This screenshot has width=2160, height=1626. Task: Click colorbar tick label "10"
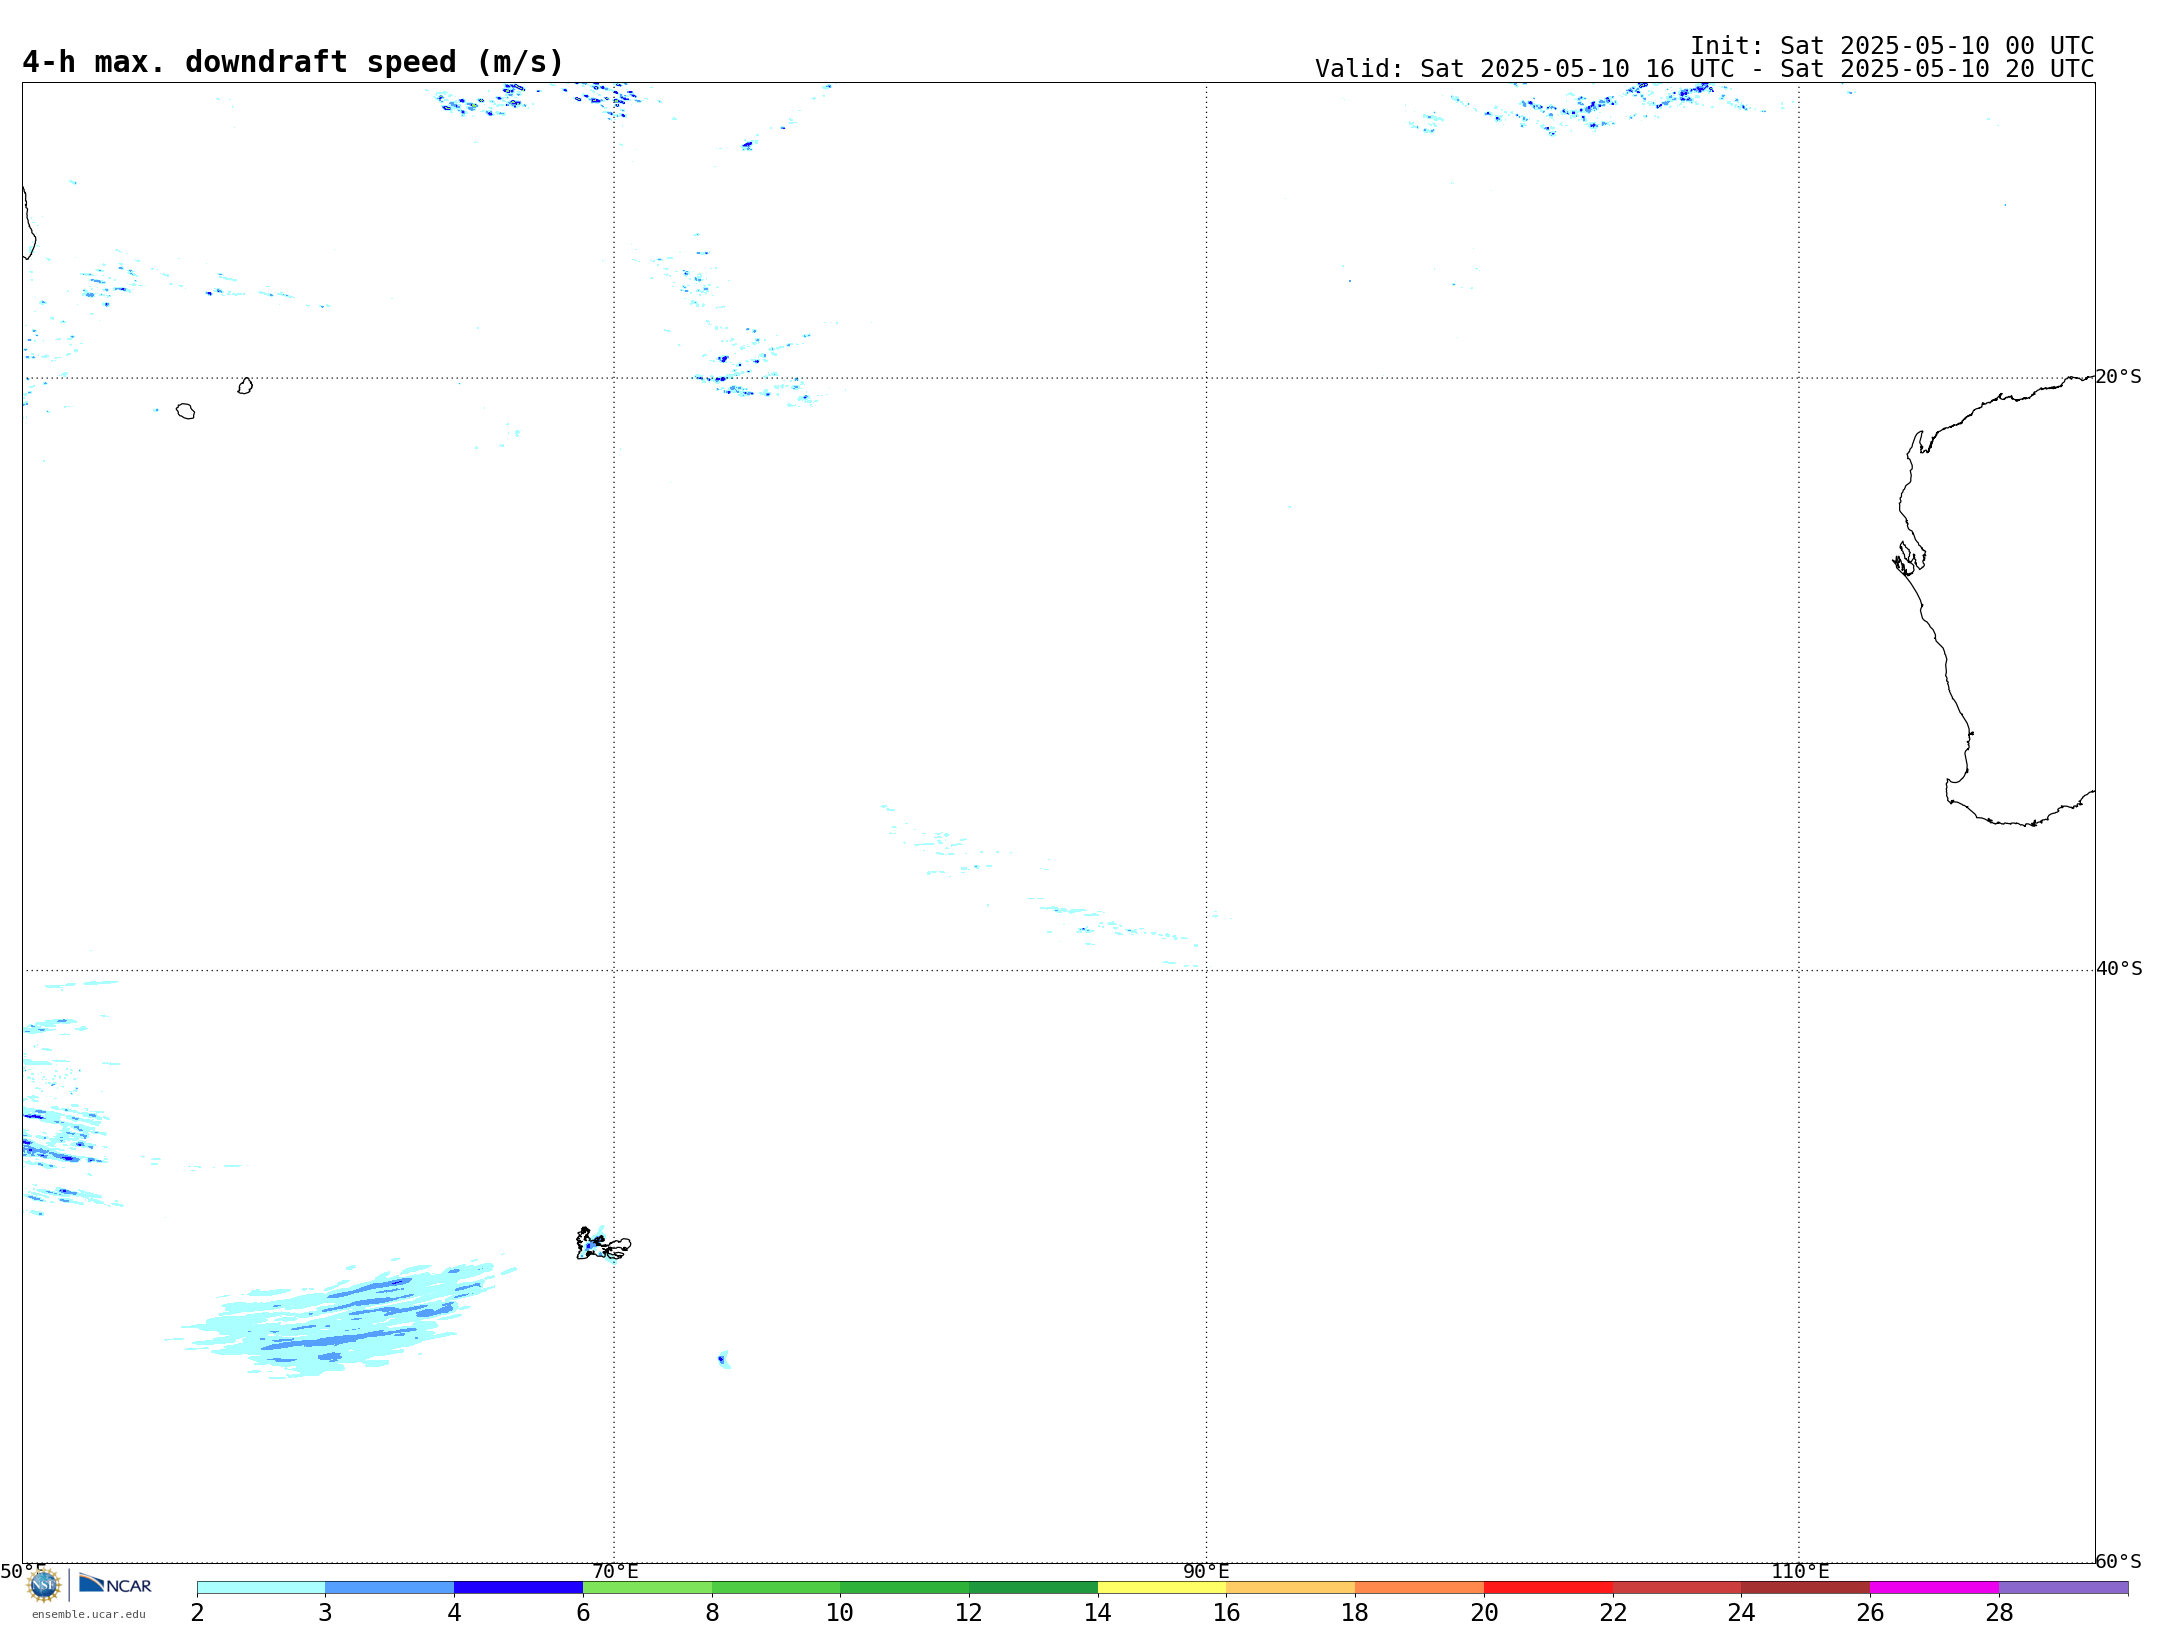tap(840, 1612)
